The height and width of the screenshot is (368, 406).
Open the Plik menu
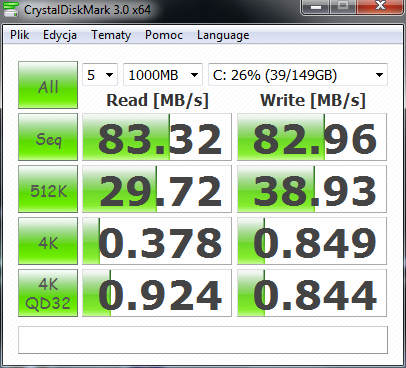[19, 35]
